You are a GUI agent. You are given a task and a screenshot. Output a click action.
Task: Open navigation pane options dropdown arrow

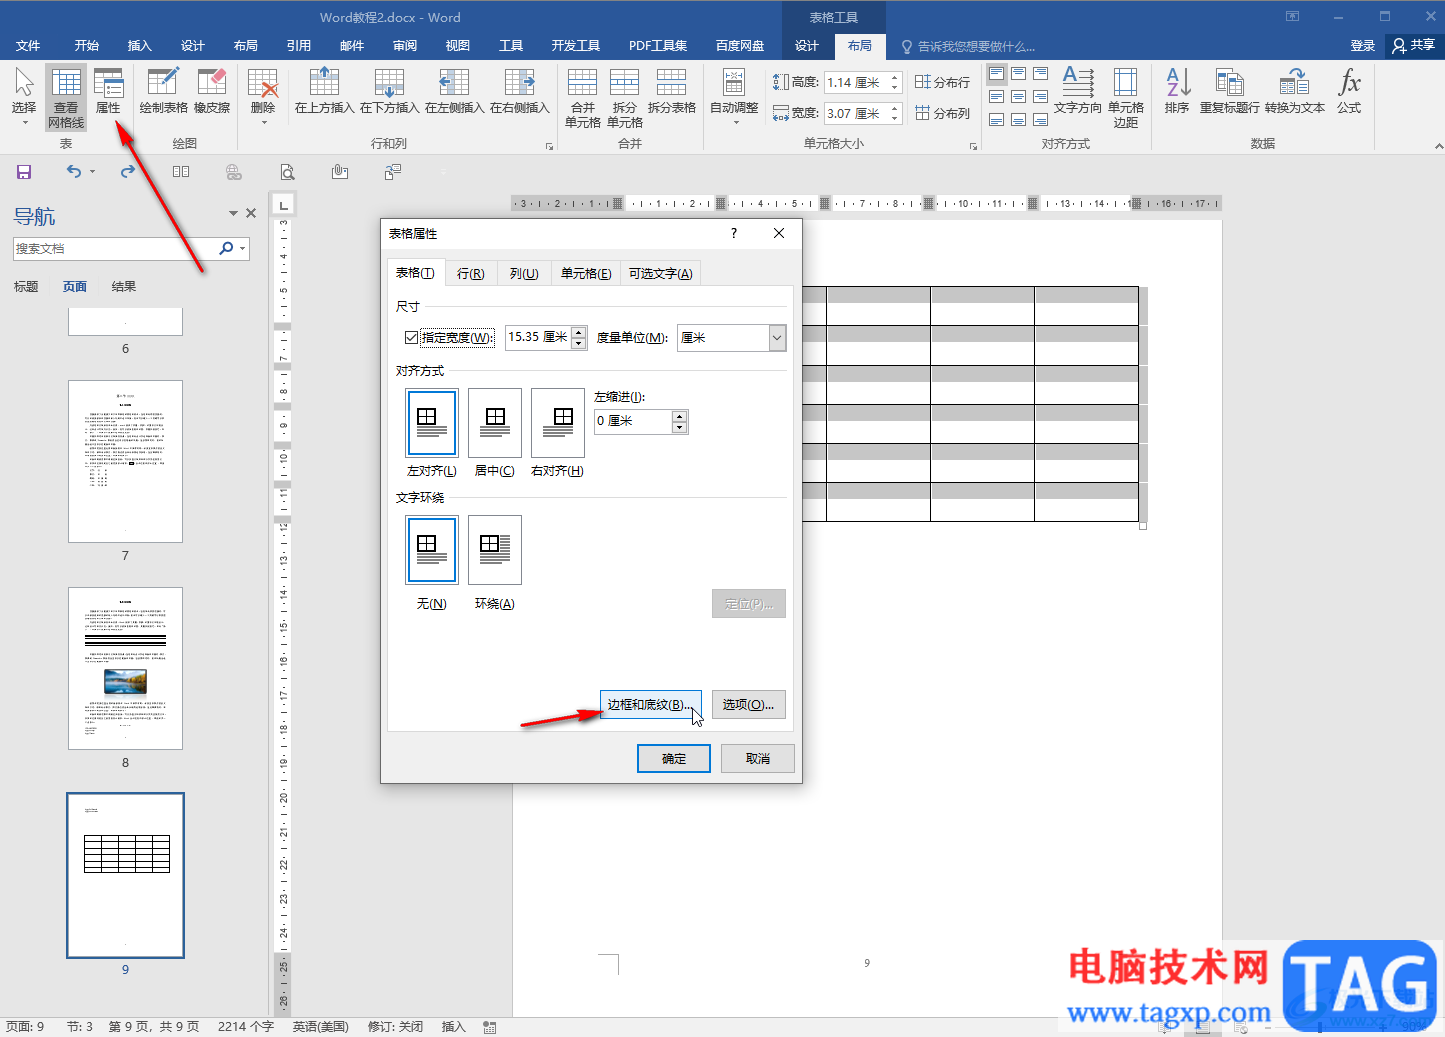pyautogui.click(x=233, y=213)
